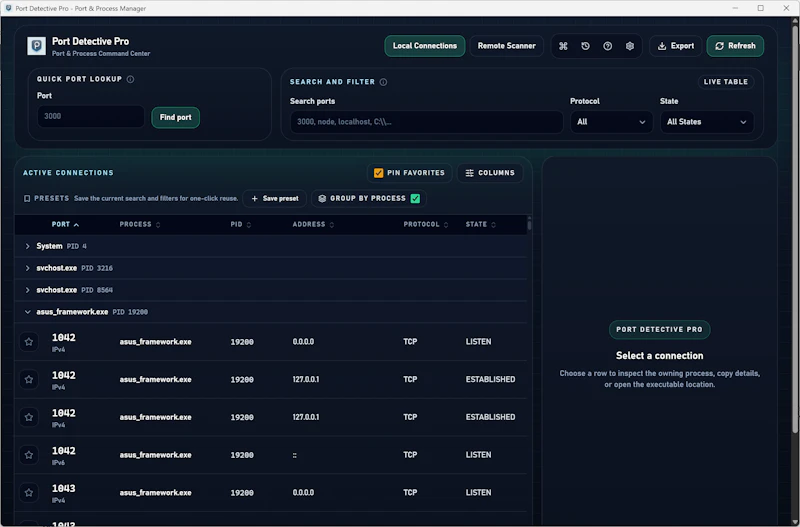Switch to the Remote Scanner tab

click(x=506, y=46)
